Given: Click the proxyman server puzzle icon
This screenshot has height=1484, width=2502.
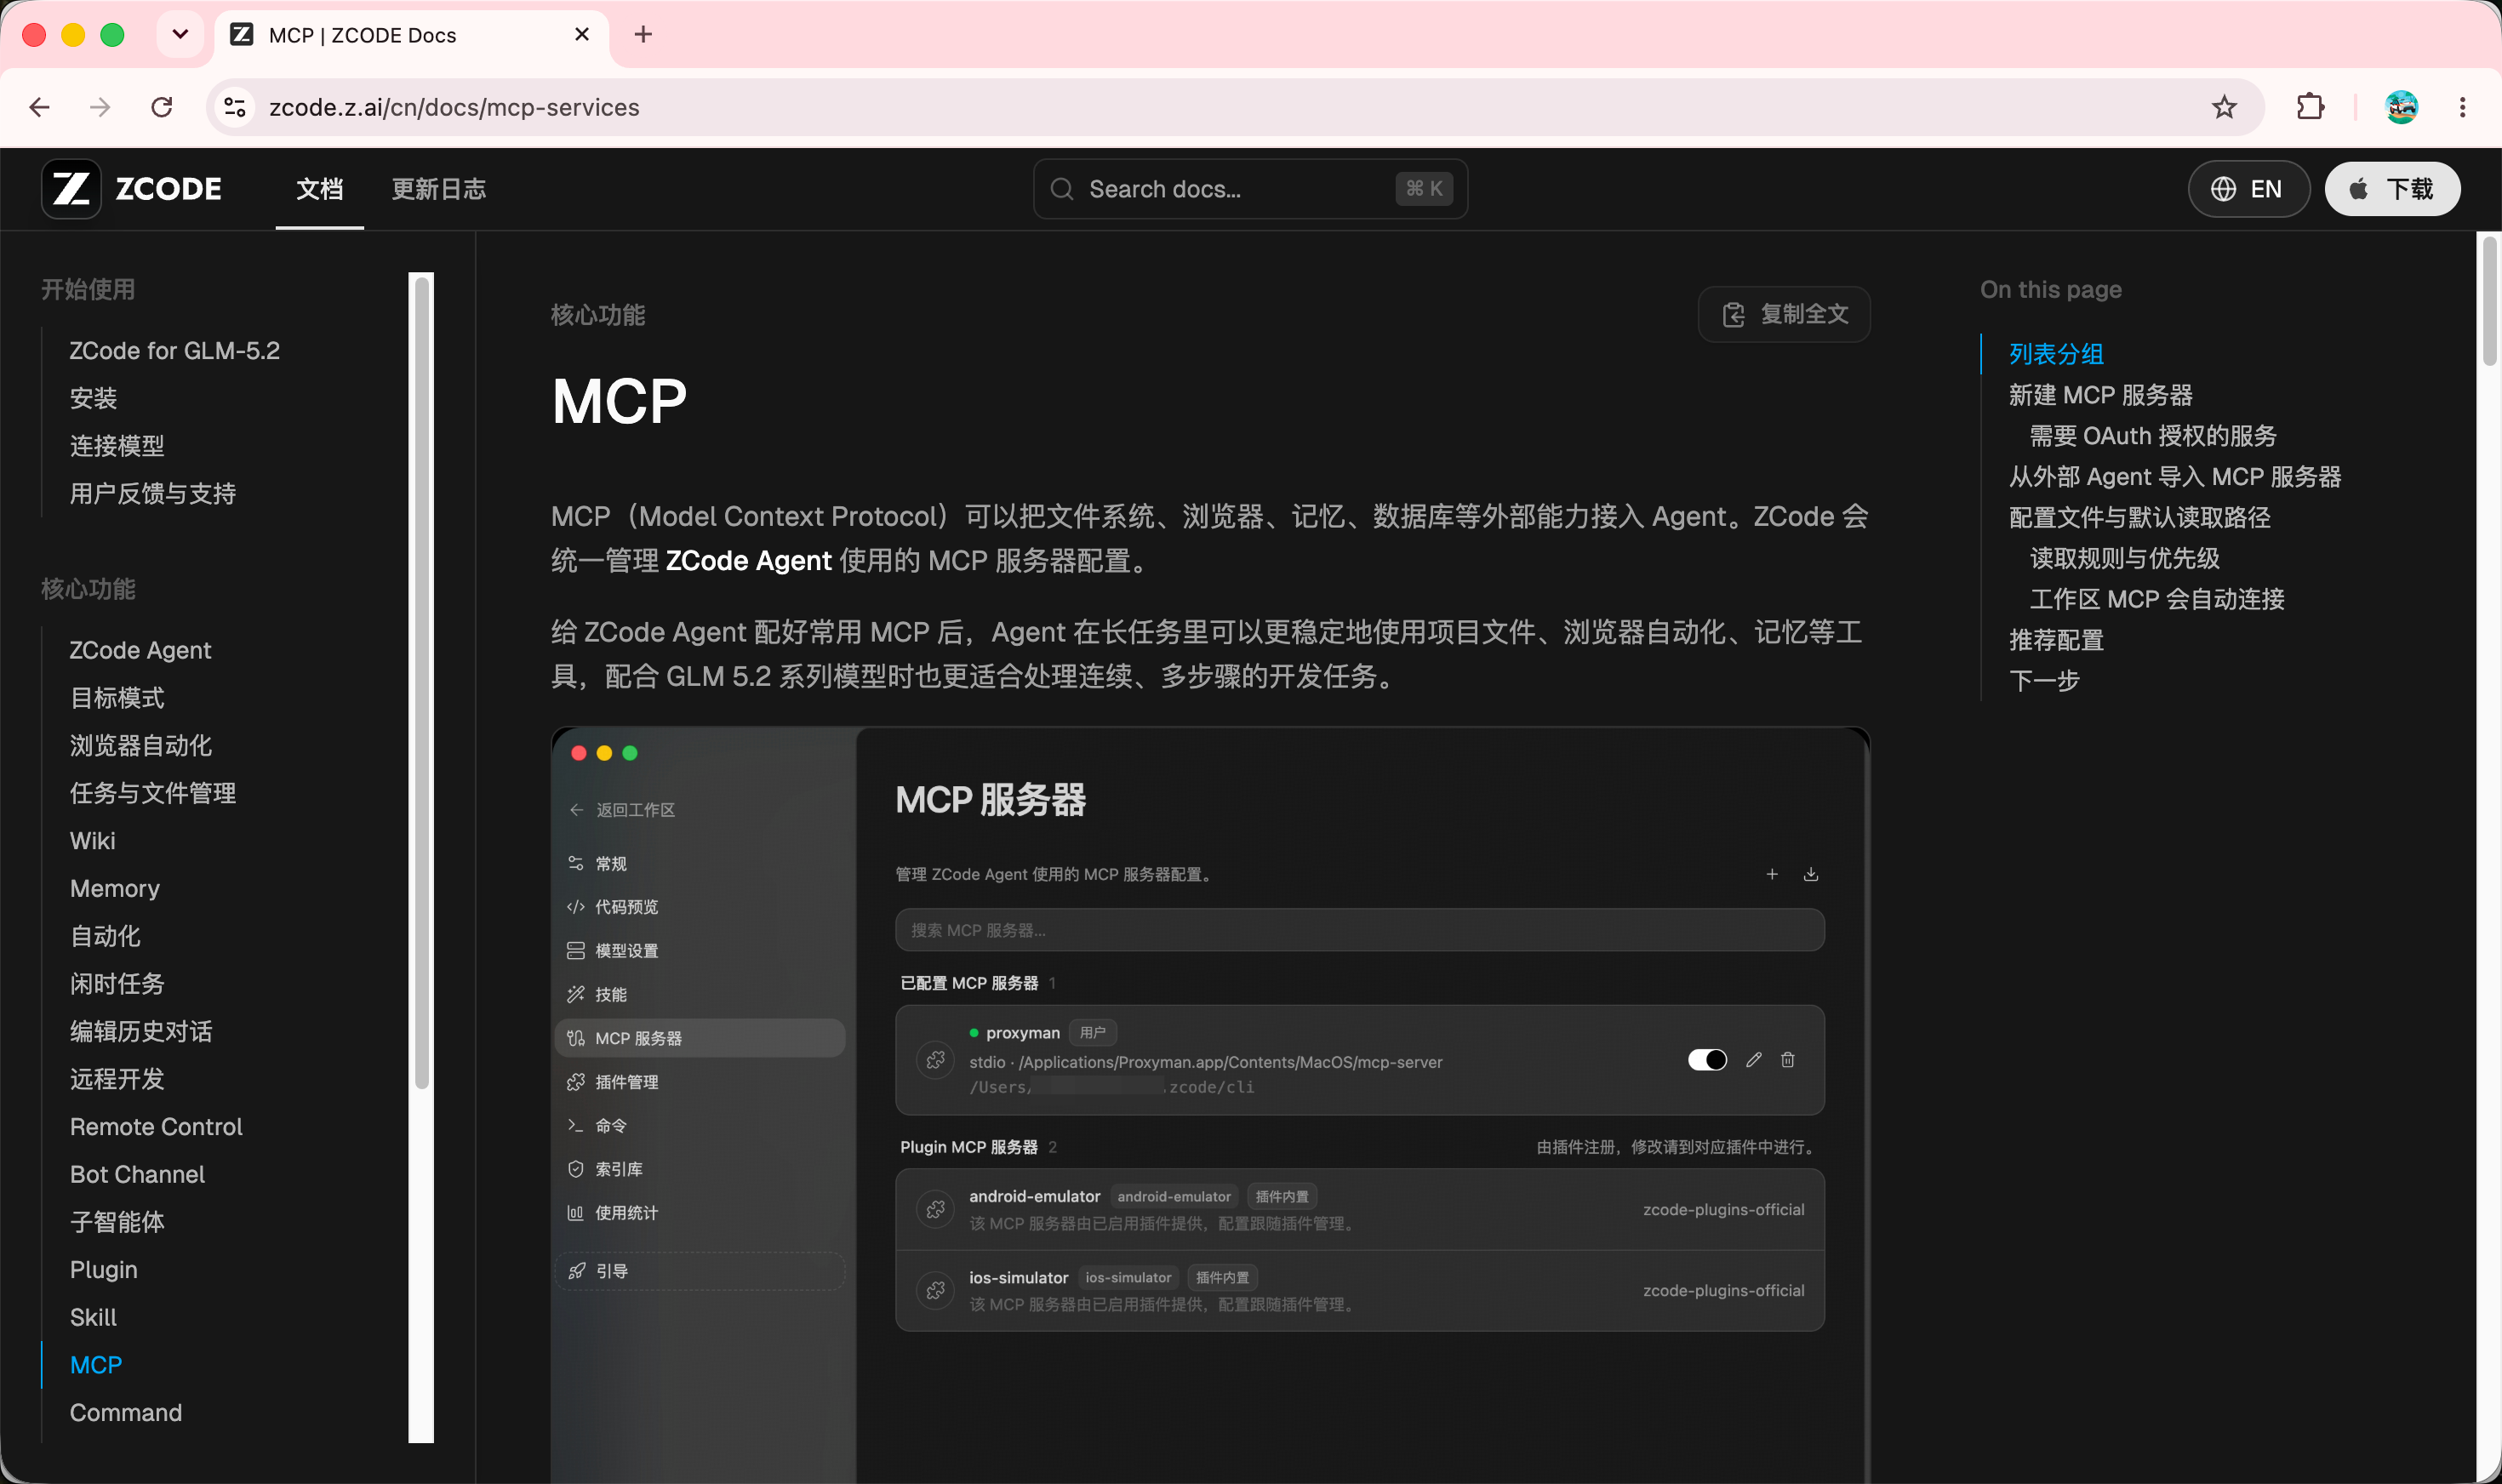Looking at the screenshot, I should [936, 1060].
